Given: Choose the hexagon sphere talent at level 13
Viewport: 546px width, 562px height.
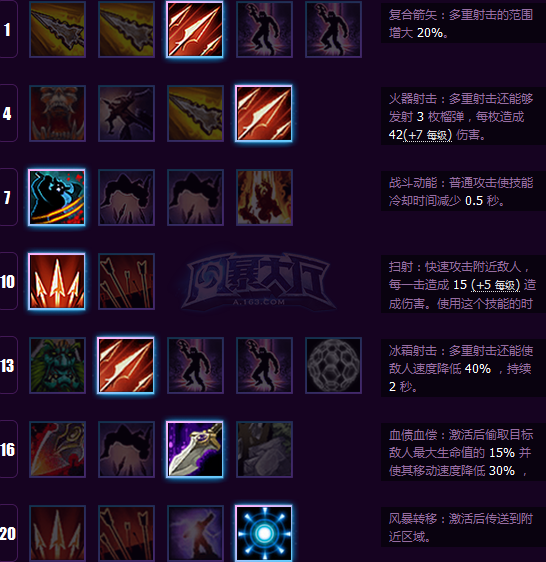Looking at the screenshot, I should click(333, 365).
